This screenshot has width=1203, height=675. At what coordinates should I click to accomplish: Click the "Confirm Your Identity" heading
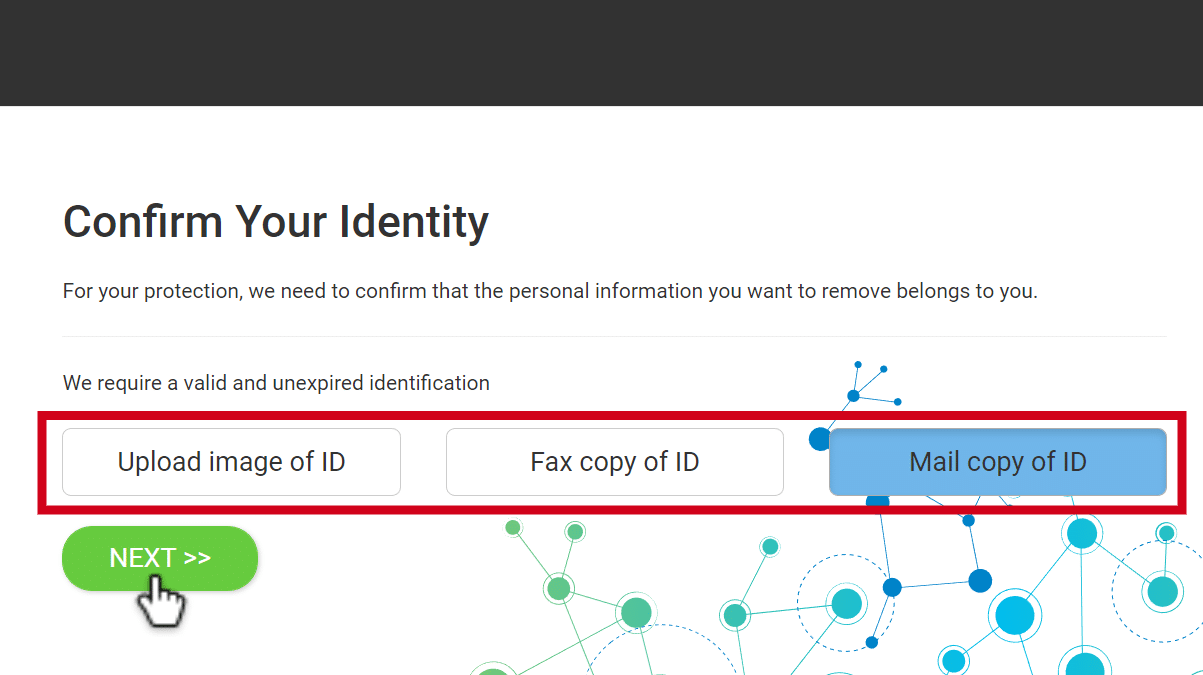(275, 221)
